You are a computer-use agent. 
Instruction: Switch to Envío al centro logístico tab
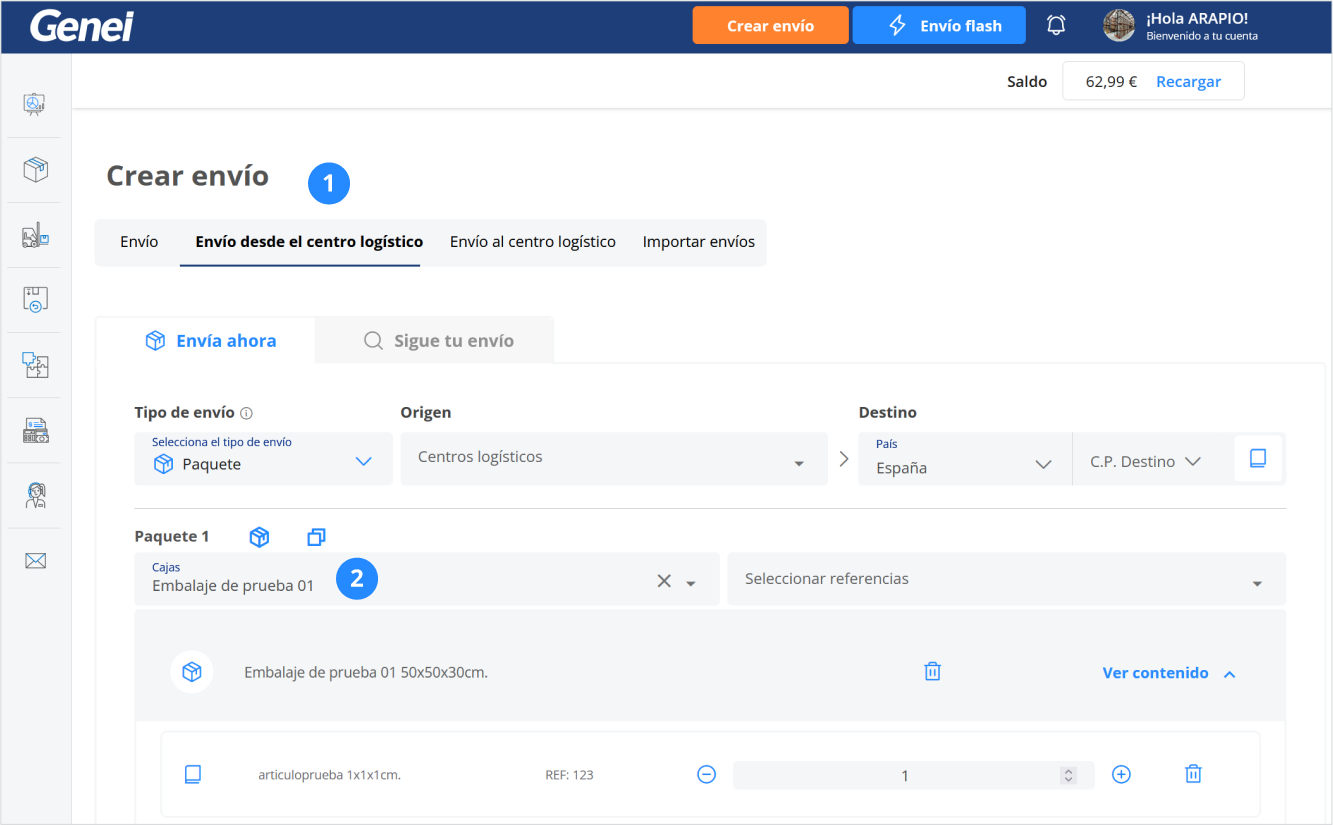coord(532,242)
